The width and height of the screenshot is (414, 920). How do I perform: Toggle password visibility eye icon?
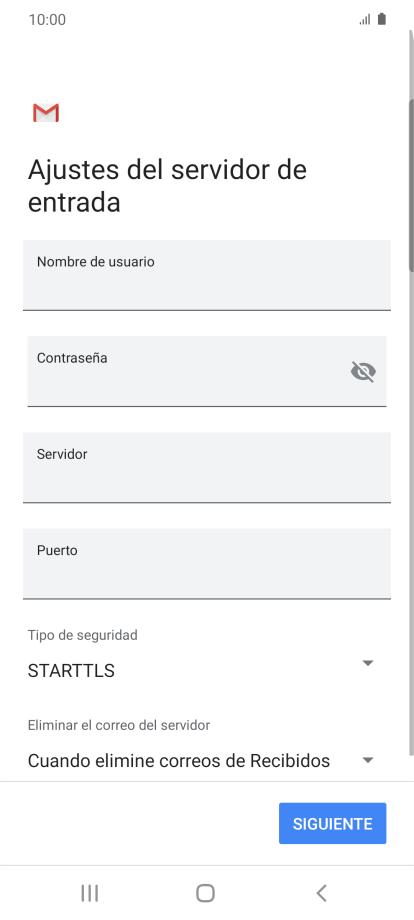[363, 371]
